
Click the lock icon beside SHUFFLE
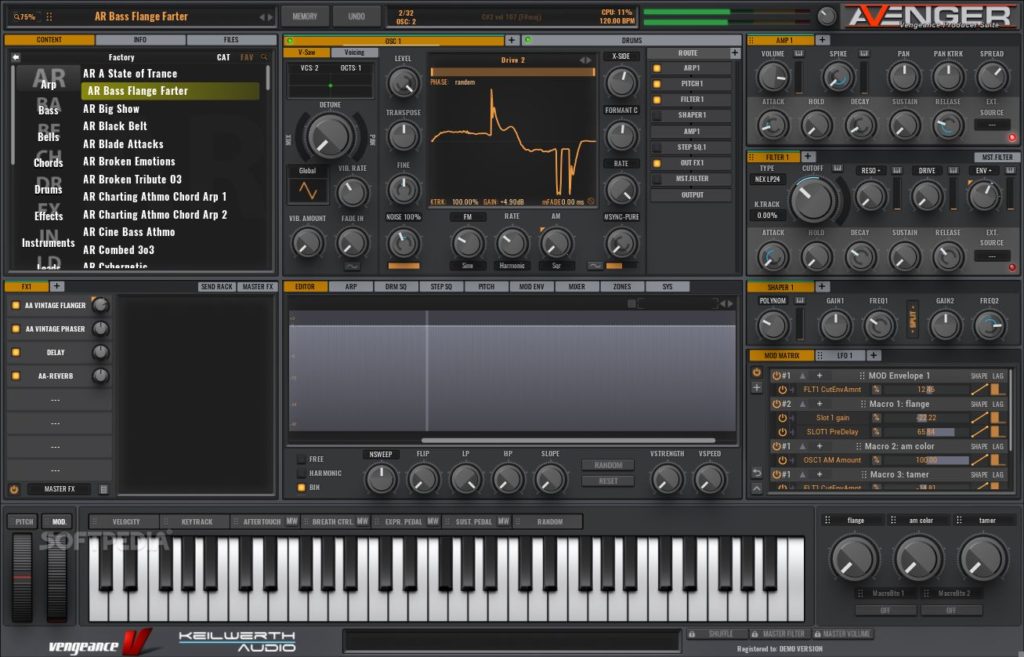[x=692, y=634]
